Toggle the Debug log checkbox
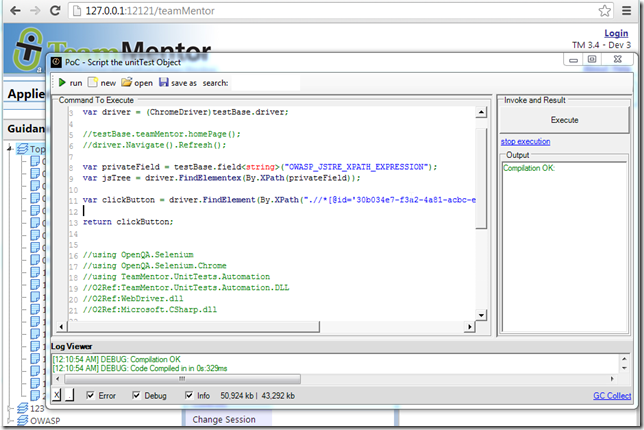Image resolution: width=644 pixels, height=430 pixels. click(x=137, y=395)
